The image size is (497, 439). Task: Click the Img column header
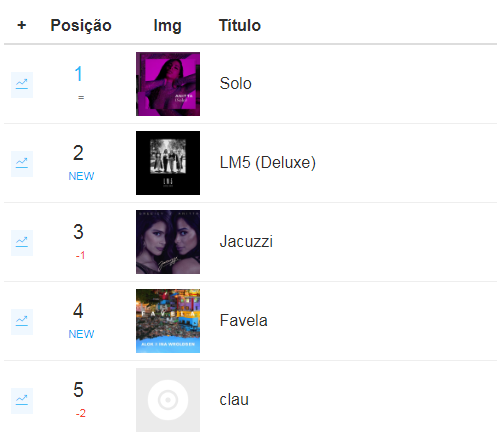pos(167,26)
